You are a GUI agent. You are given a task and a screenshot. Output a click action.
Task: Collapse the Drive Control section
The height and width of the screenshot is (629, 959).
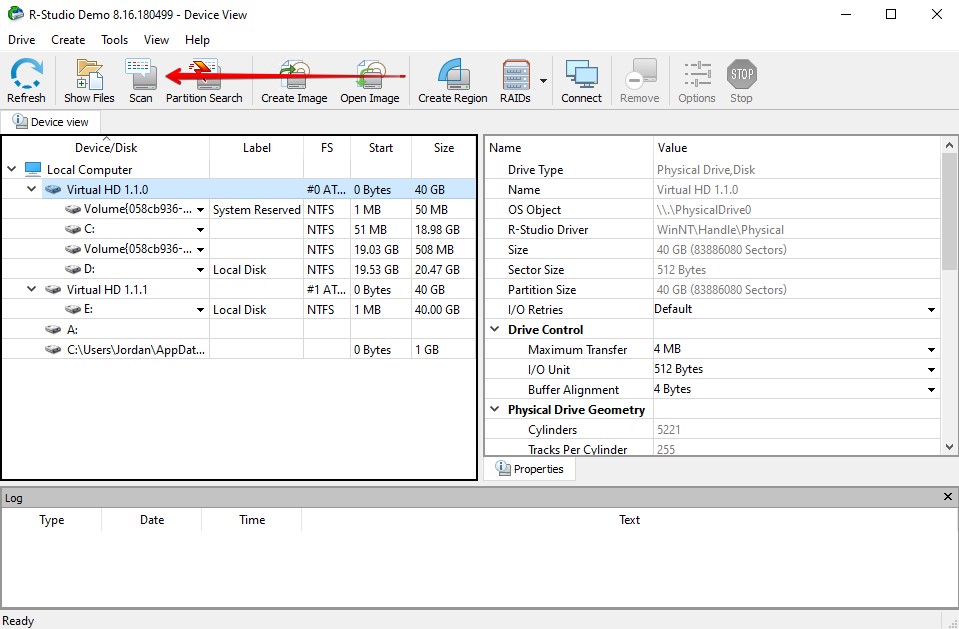tap(495, 329)
